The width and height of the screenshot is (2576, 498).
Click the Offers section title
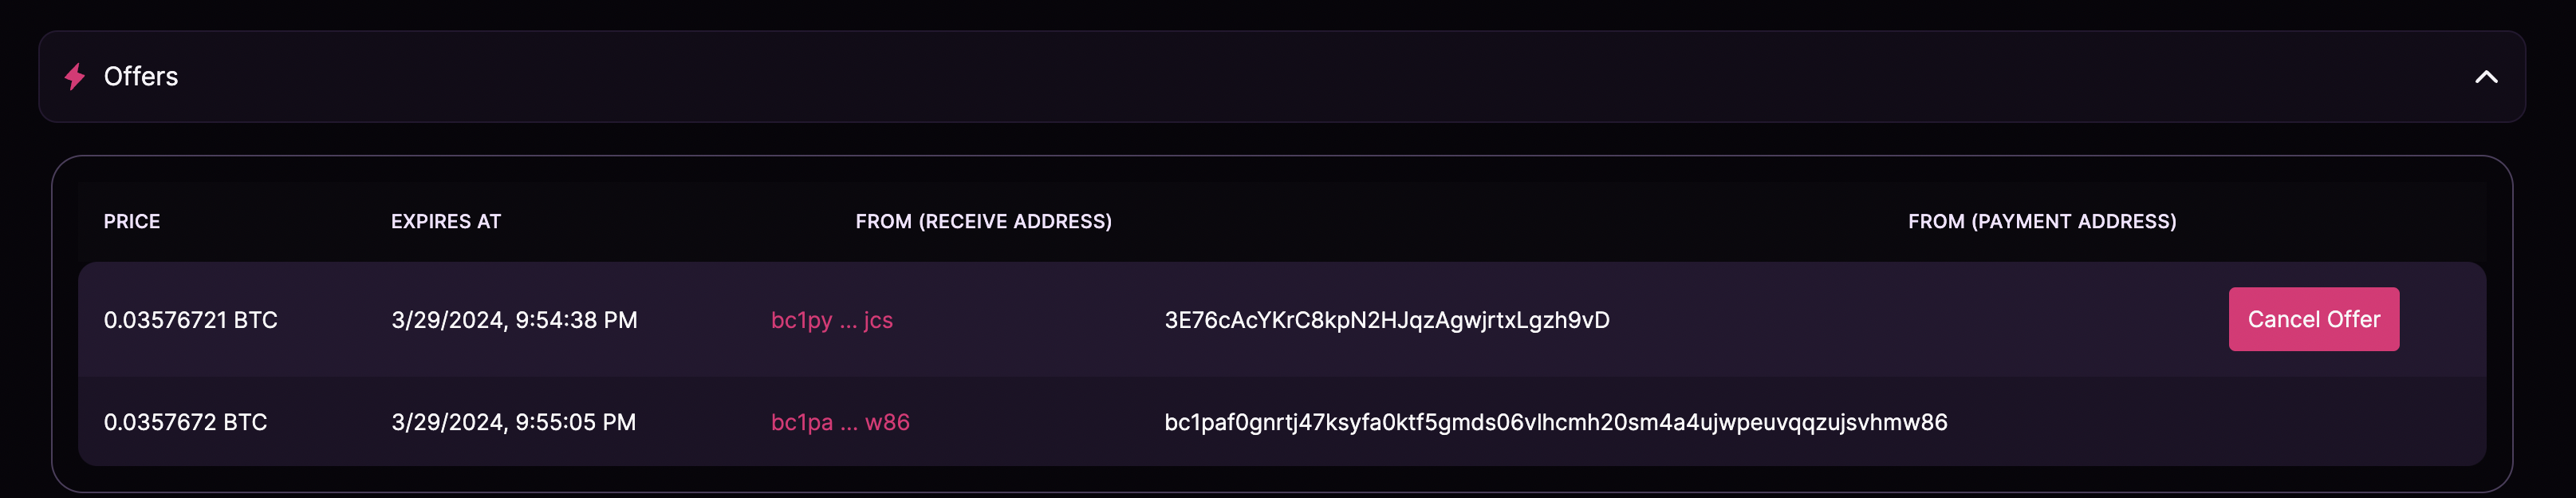(141, 77)
